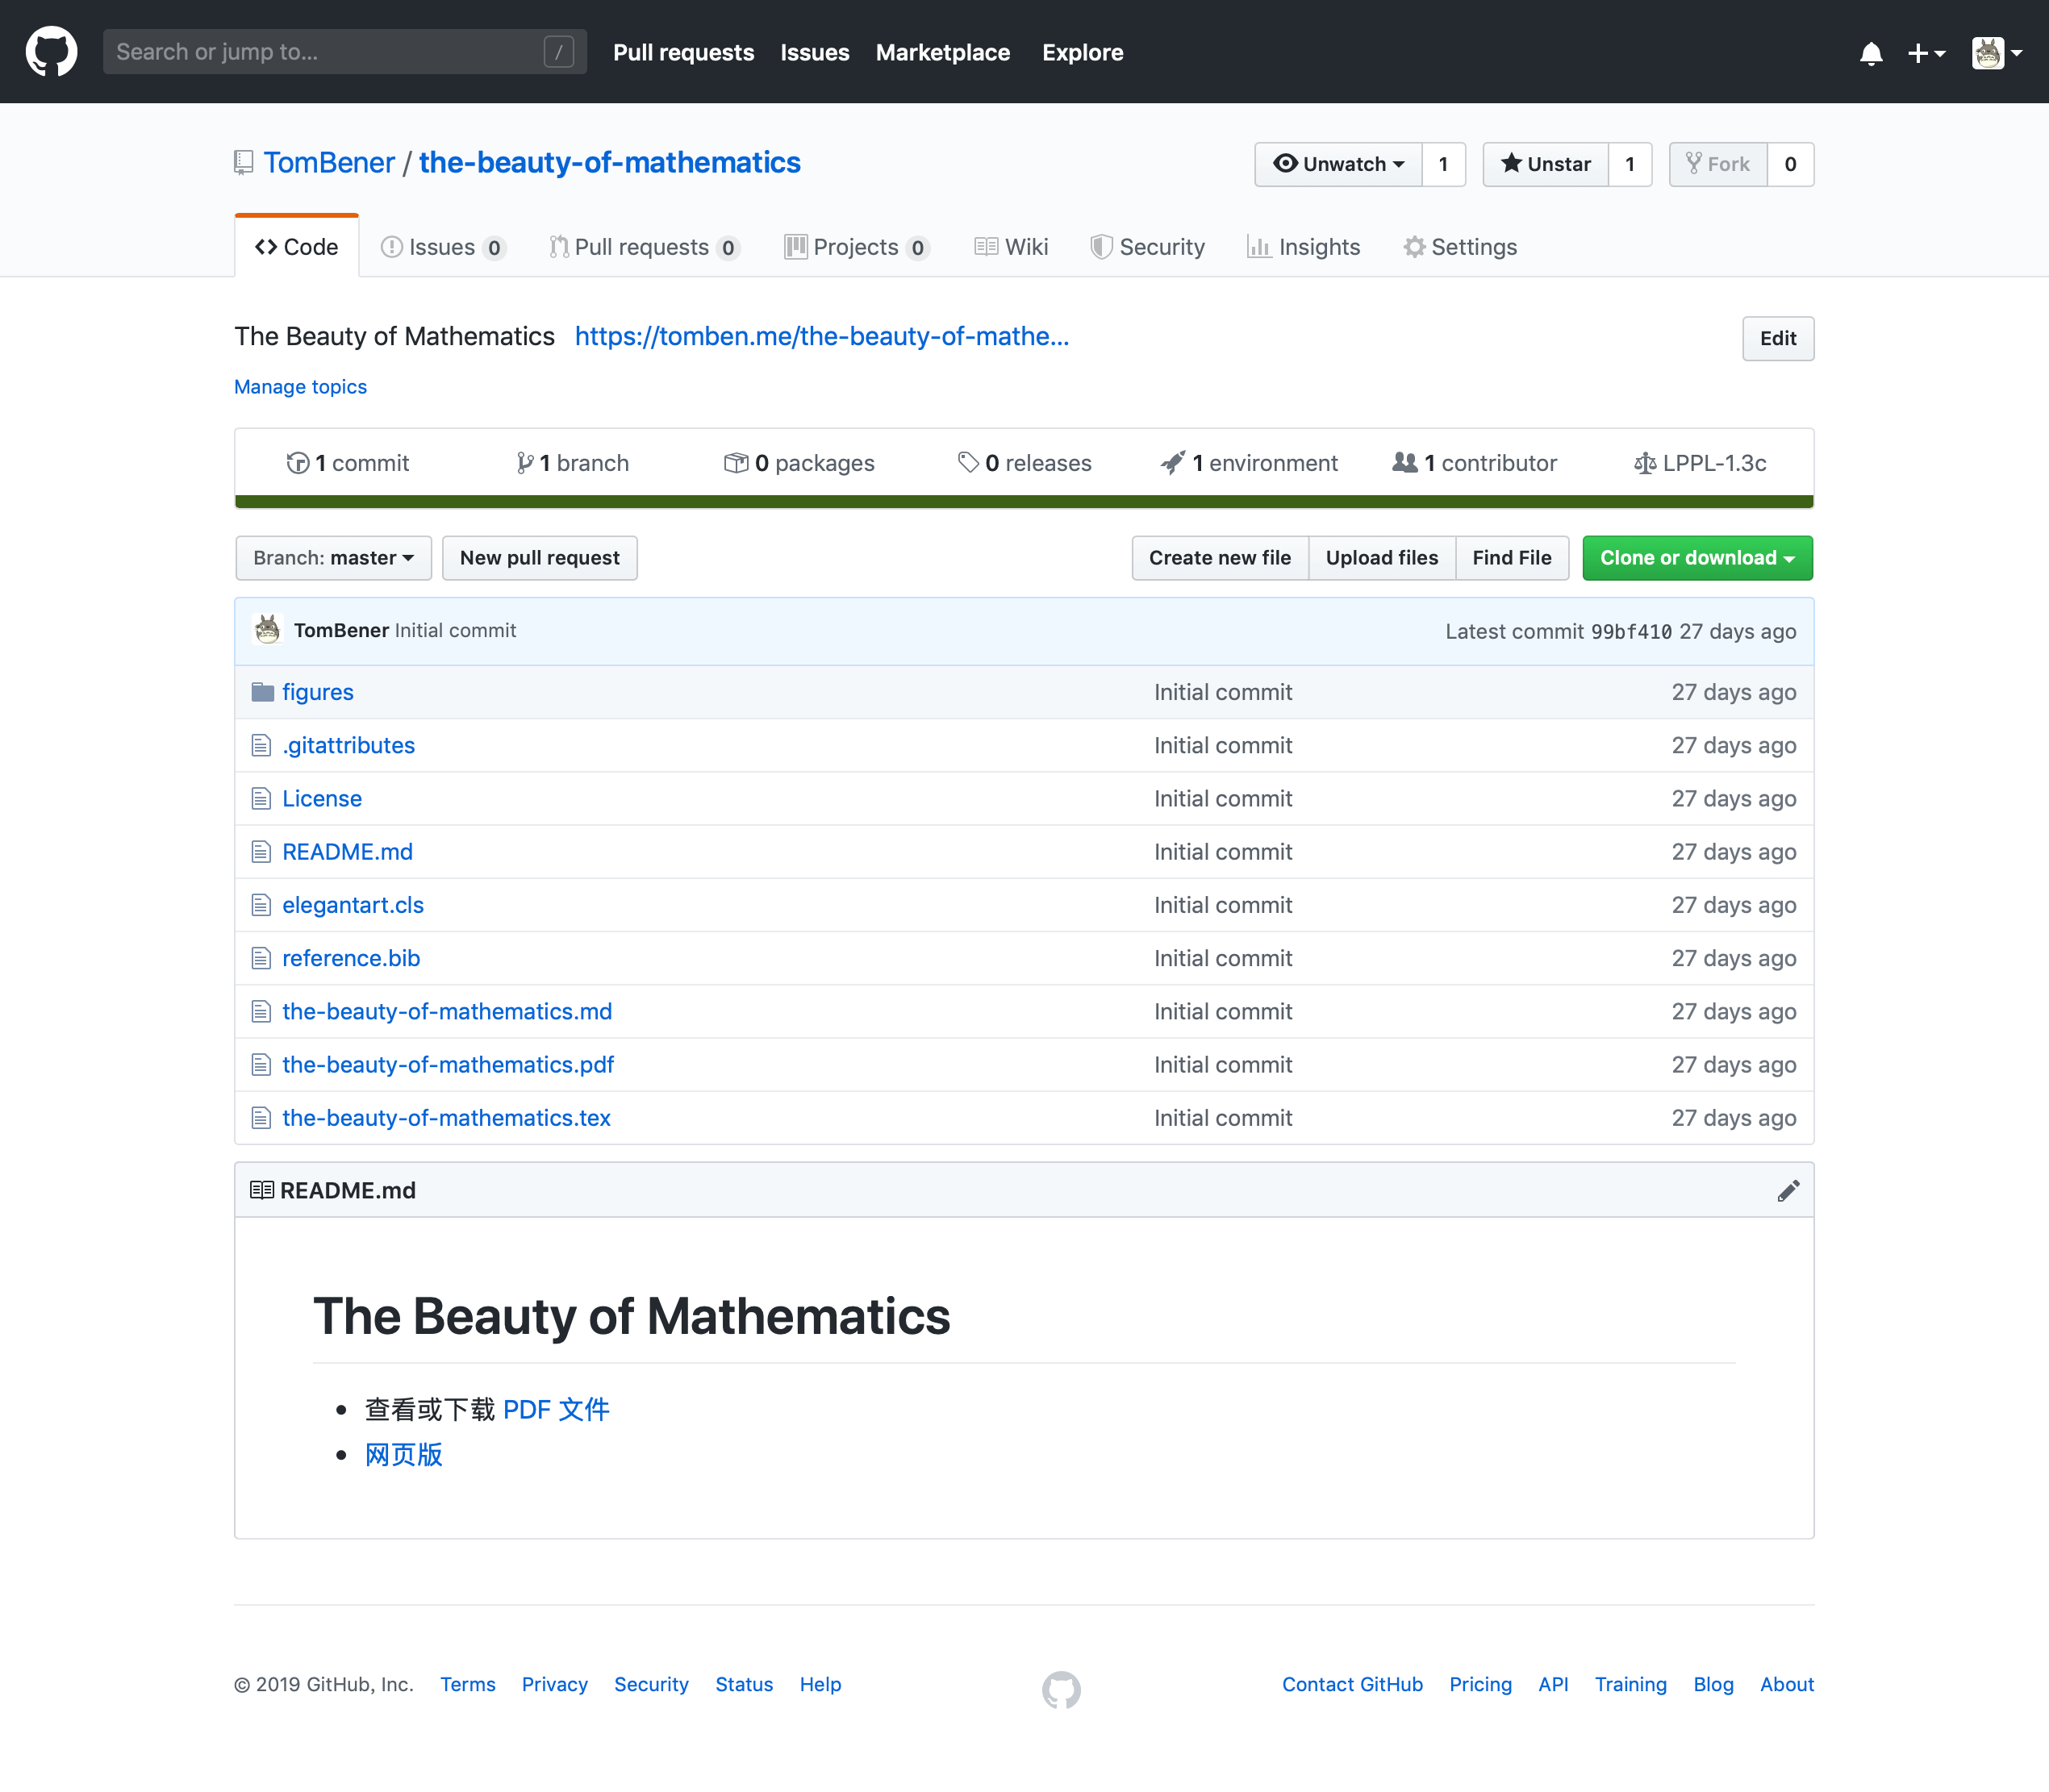Open commit hash 99bf410
The height and width of the screenshot is (1792, 2049).
(1630, 631)
